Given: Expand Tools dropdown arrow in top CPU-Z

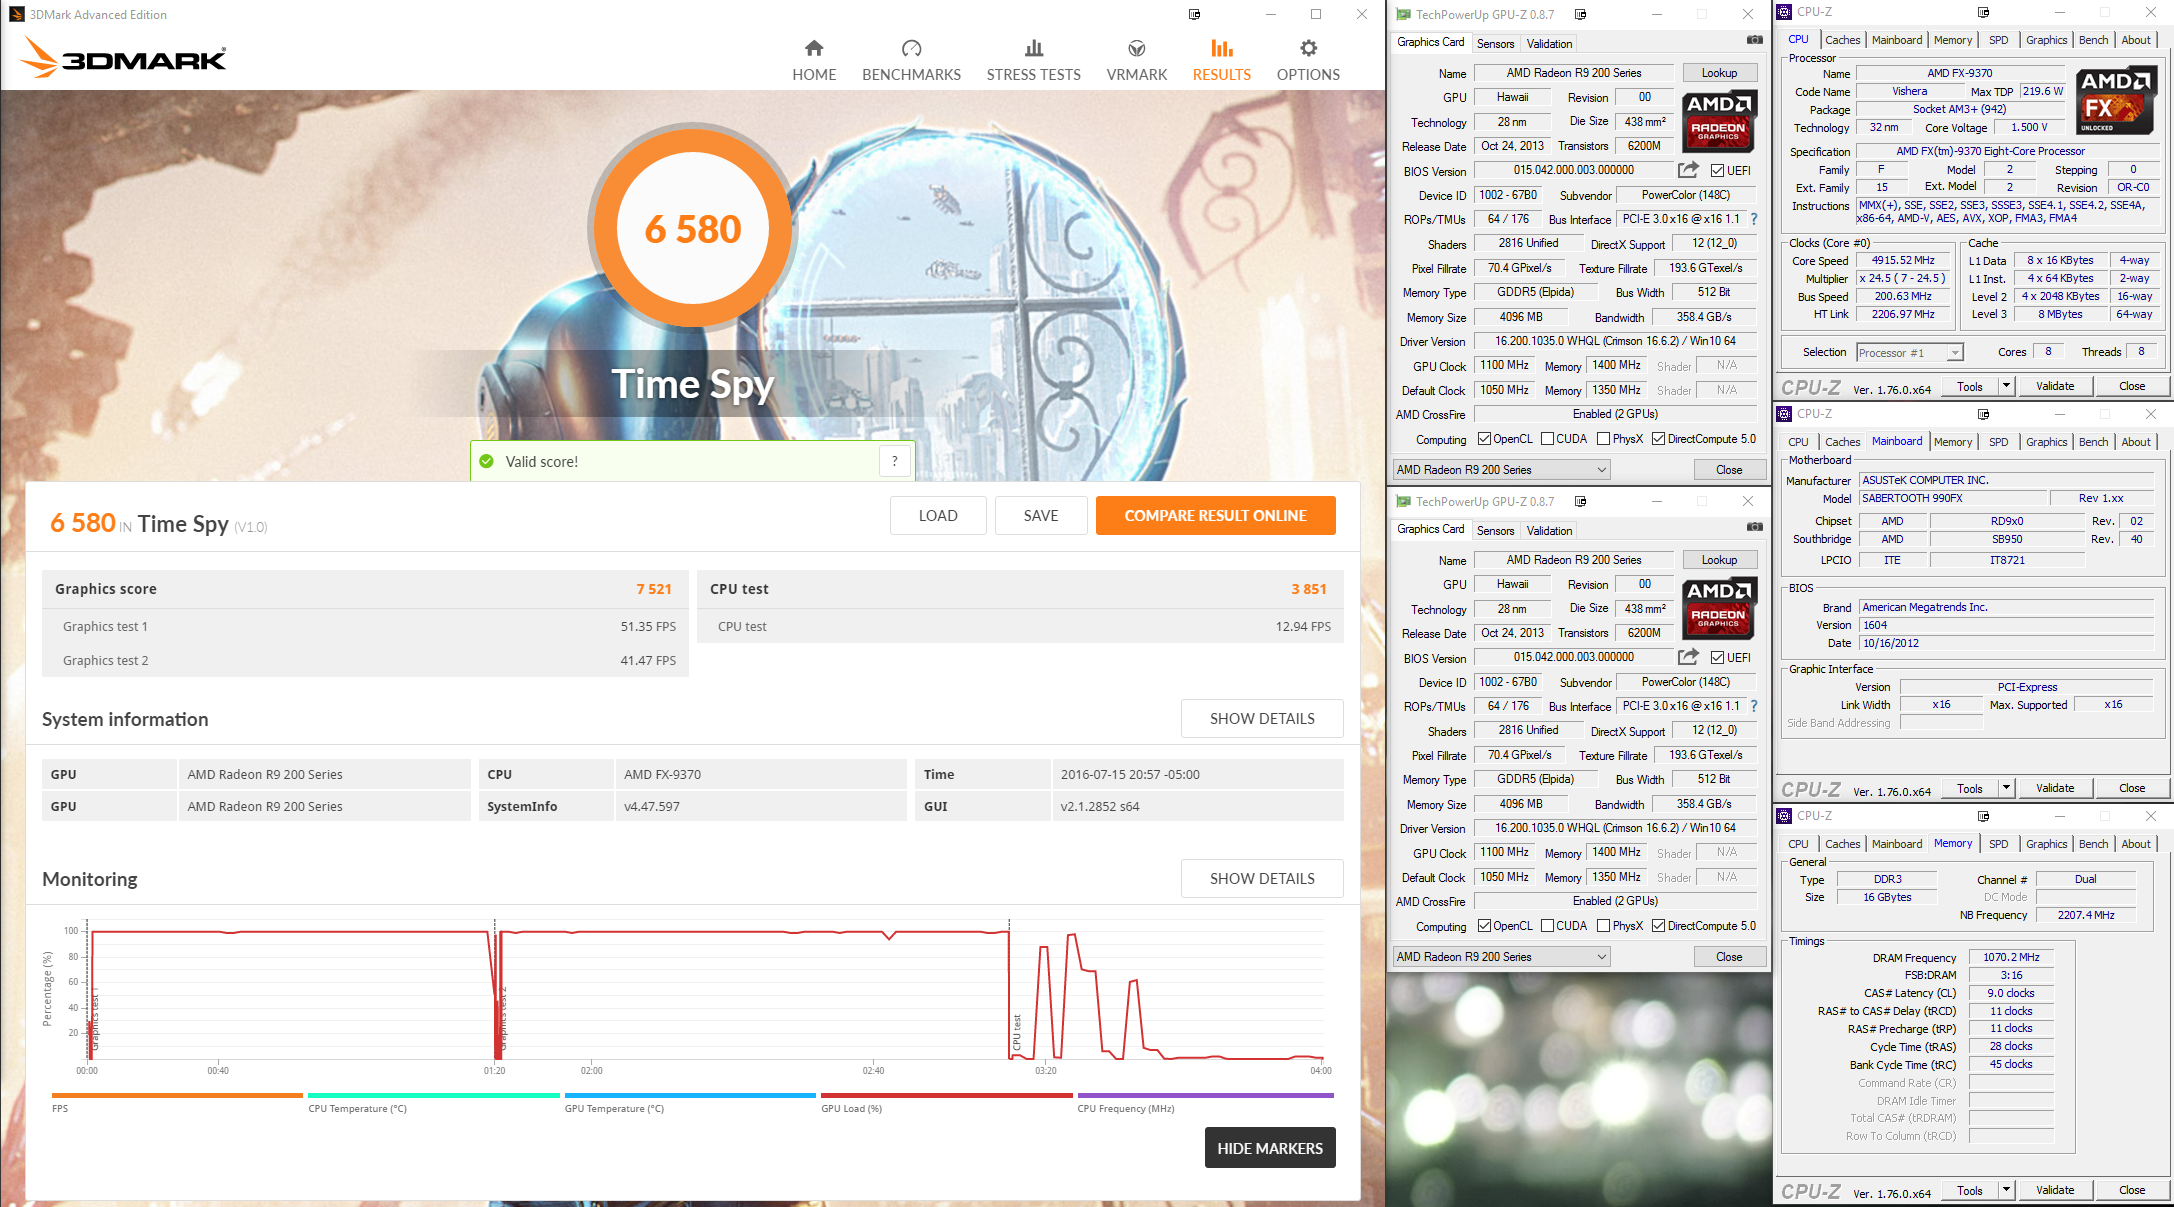Looking at the screenshot, I should (x=2005, y=386).
